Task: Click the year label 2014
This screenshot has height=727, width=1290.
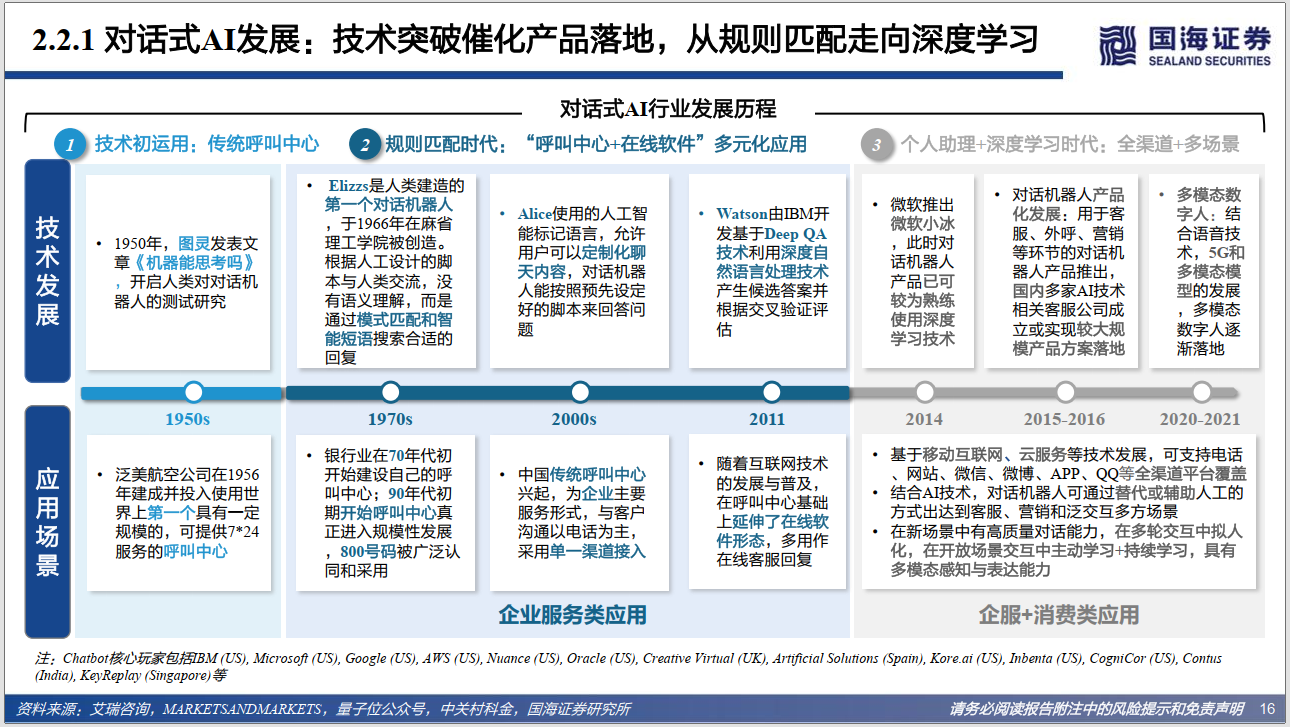Action: coord(924,420)
